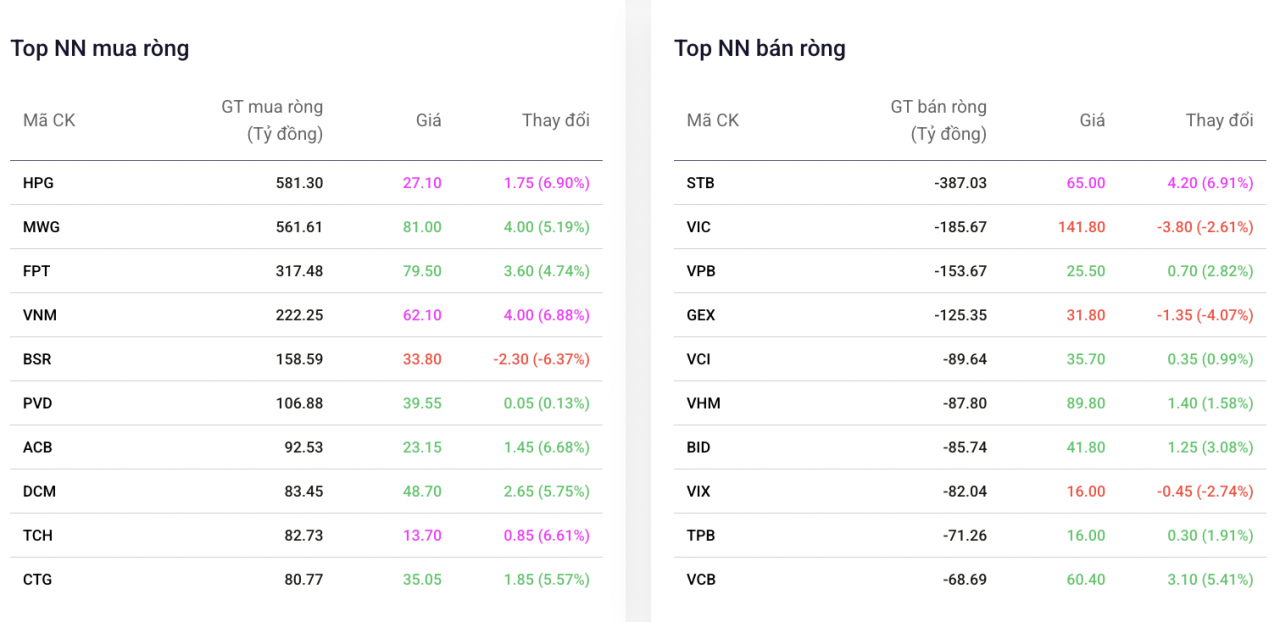
Task: Click Giá header in net buy table
Action: coord(428,120)
